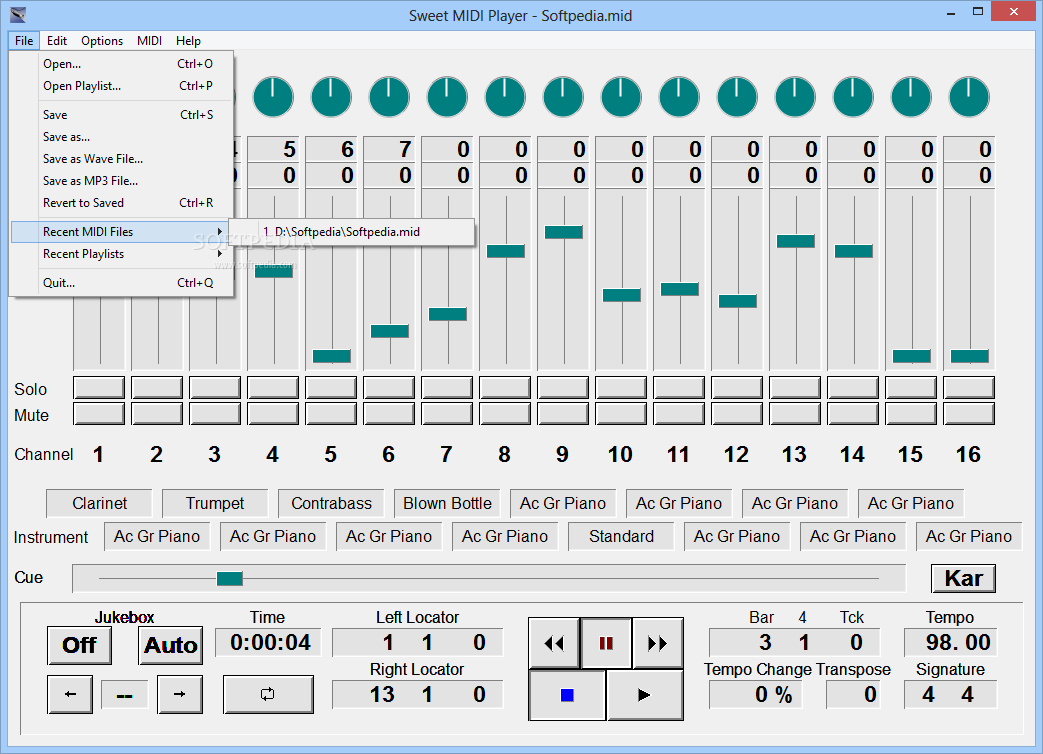This screenshot has width=1043, height=754.
Task: Click the pan knob above channel 14
Action: pyautogui.click(x=853, y=97)
